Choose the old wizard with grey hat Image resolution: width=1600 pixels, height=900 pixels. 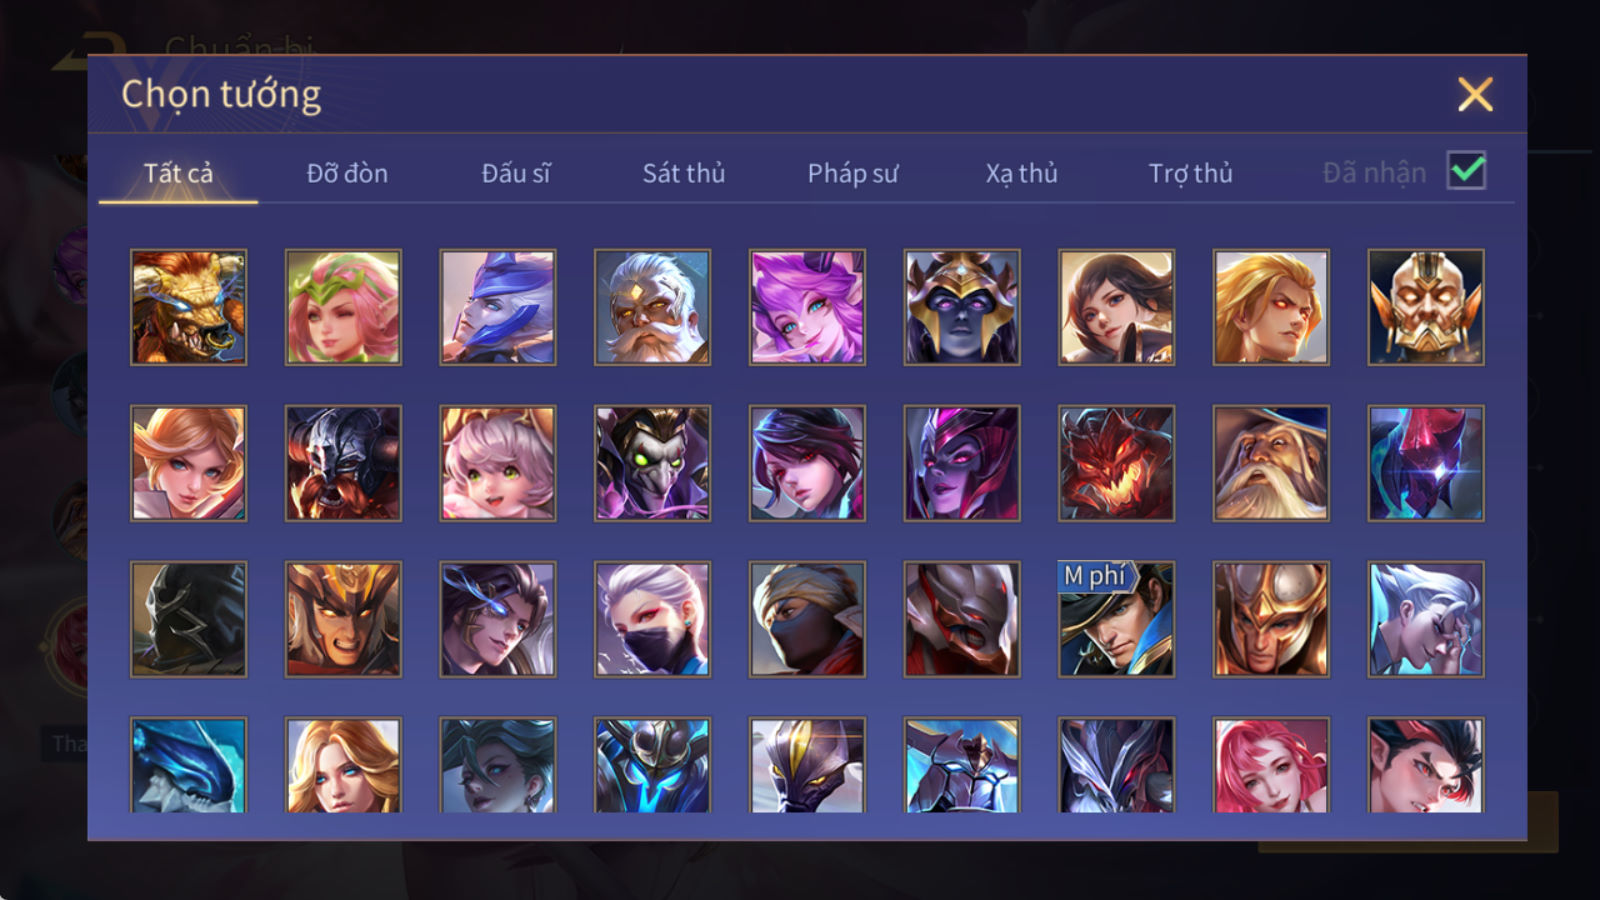(x=1271, y=463)
